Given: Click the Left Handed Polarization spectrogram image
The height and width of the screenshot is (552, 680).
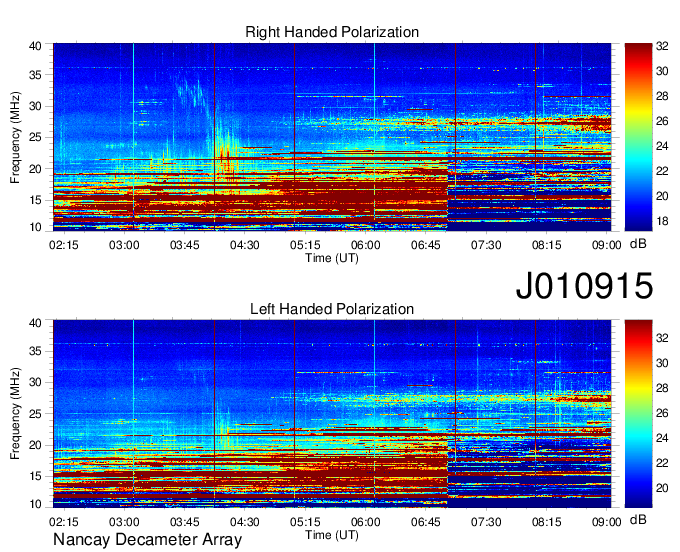Looking at the screenshot, I should (x=332, y=414).
